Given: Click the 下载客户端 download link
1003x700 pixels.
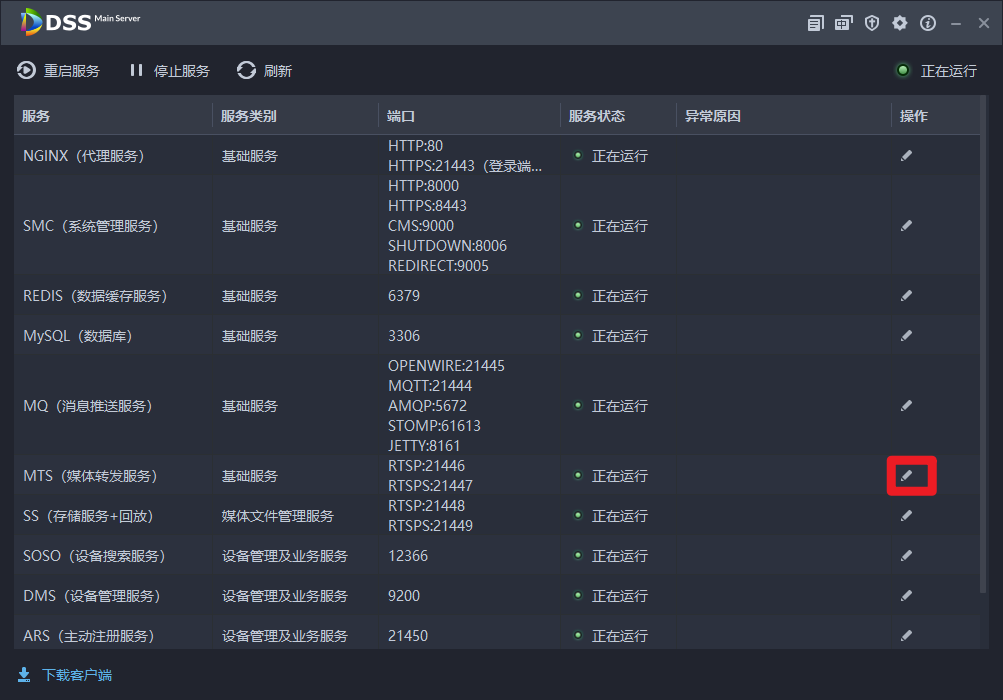Looking at the screenshot, I should (x=65, y=675).
